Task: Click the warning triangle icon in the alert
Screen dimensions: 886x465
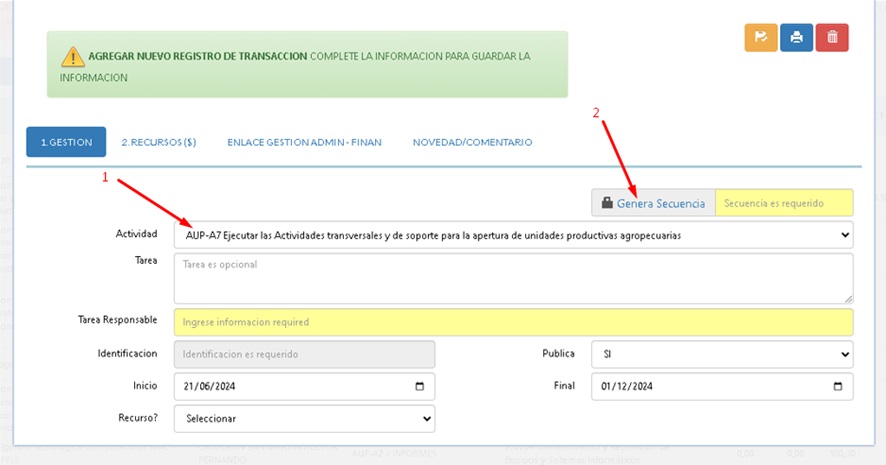Action: 73,57
